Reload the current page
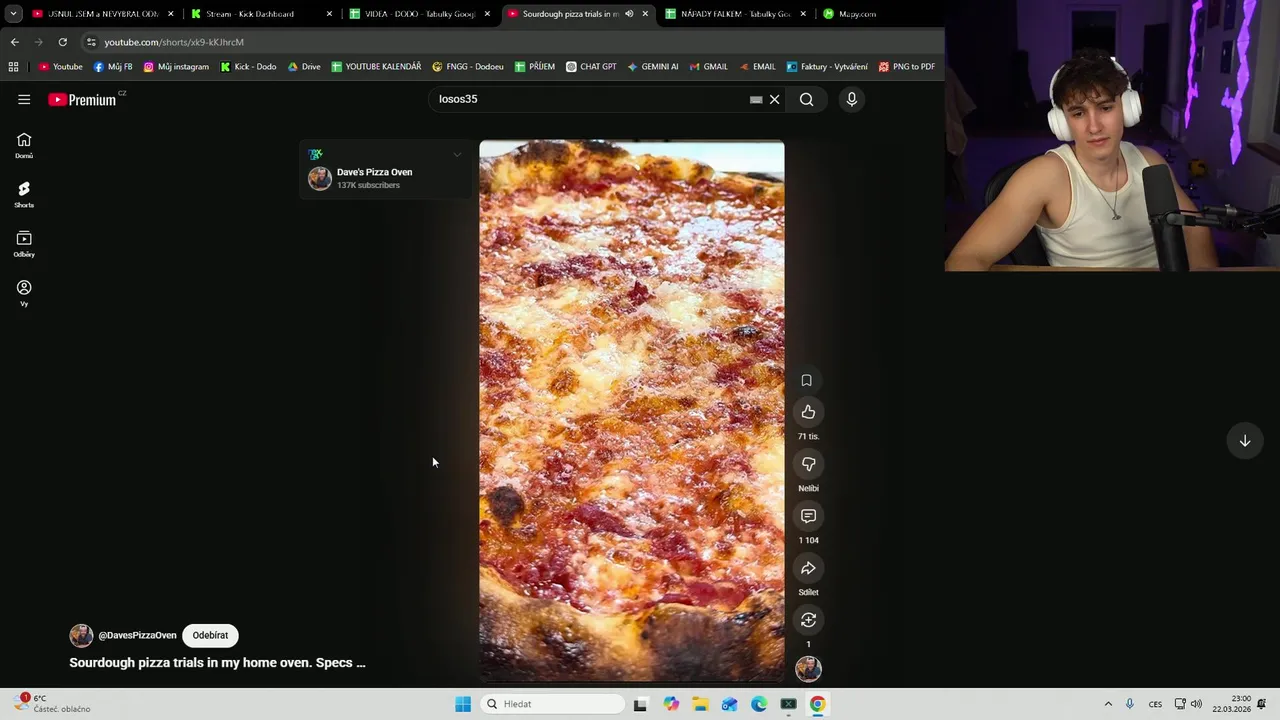This screenshot has width=1280, height=720. point(62,42)
